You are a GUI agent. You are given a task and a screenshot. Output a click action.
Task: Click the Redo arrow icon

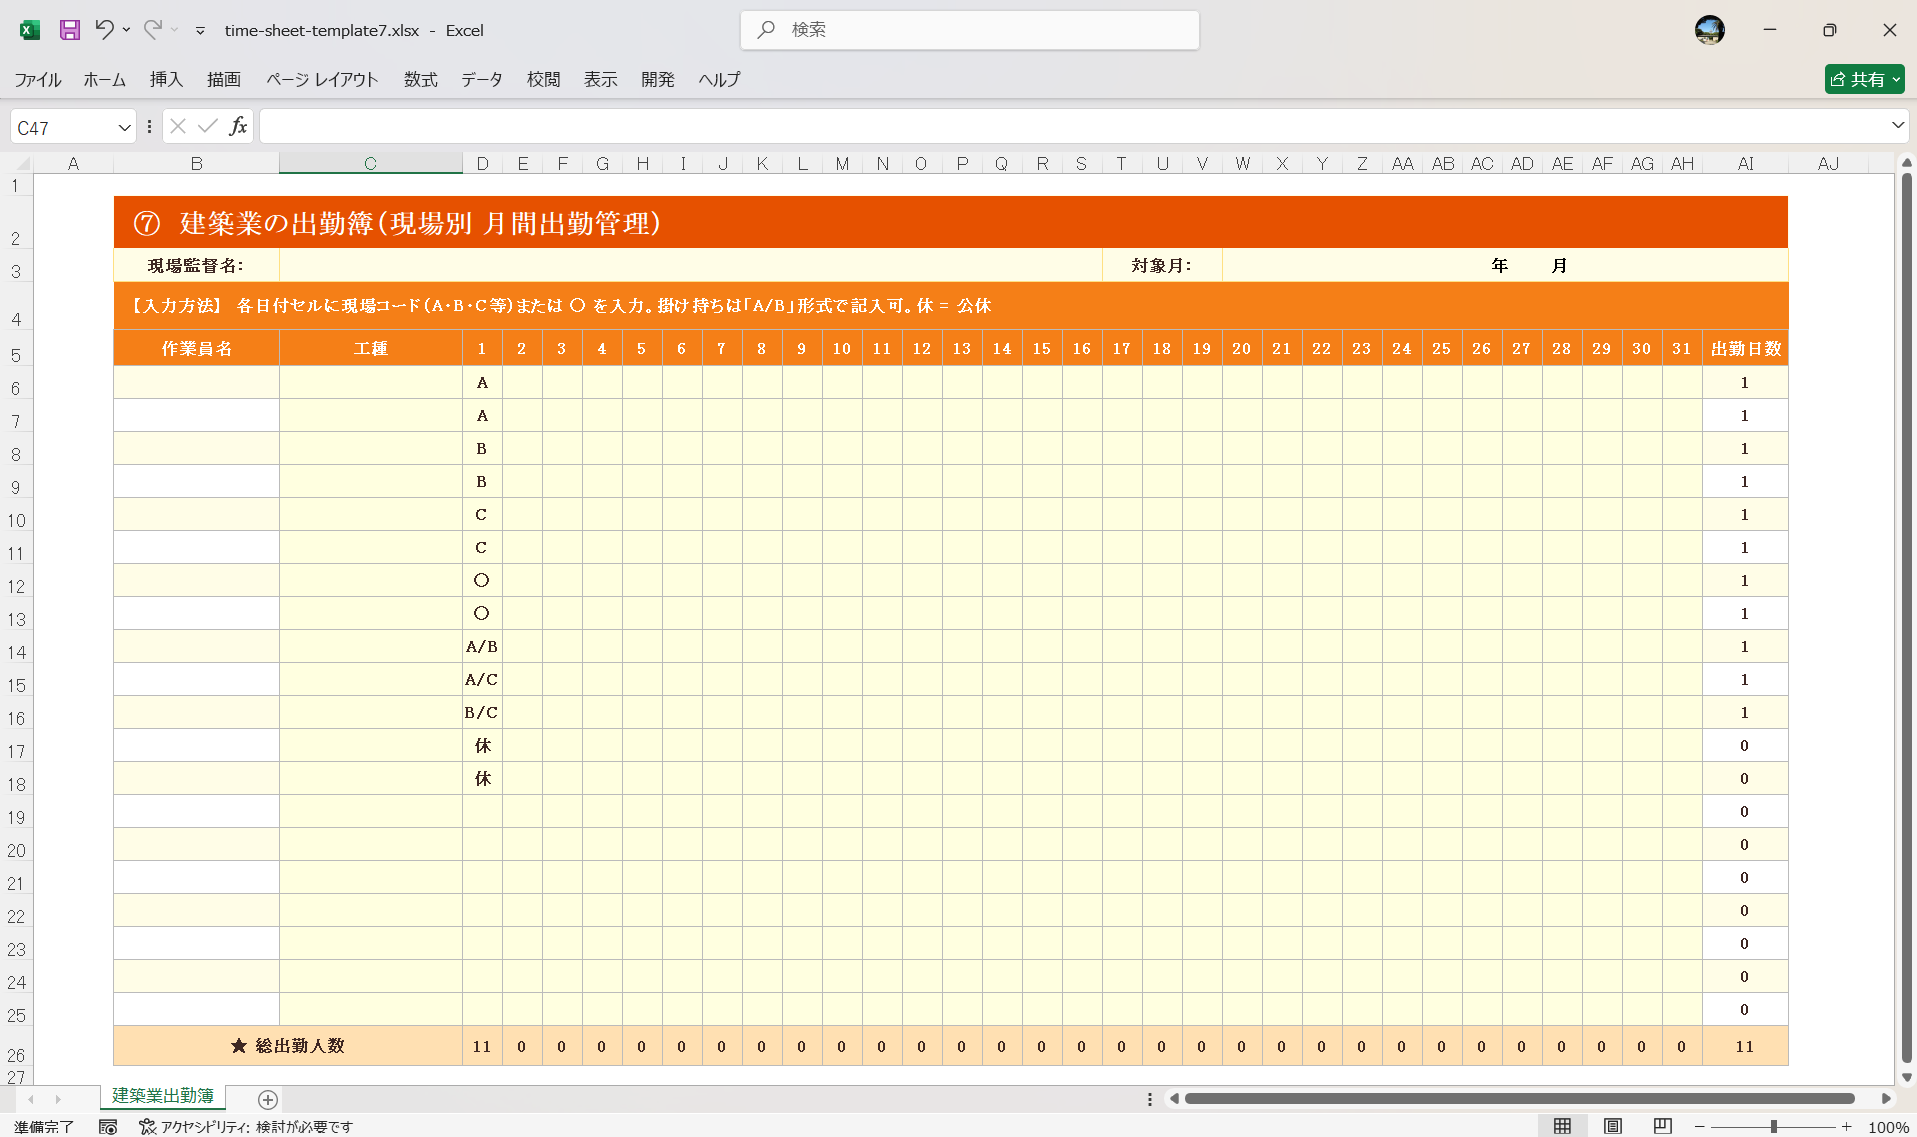pyautogui.click(x=152, y=30)
